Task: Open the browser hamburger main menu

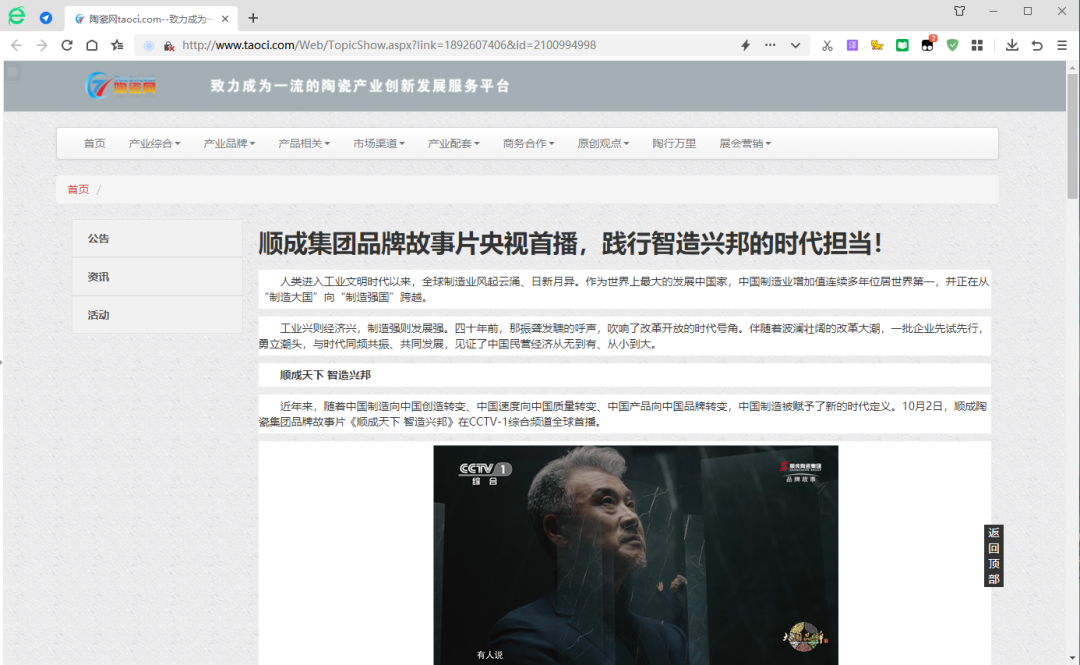Action: coord(1062,45)
